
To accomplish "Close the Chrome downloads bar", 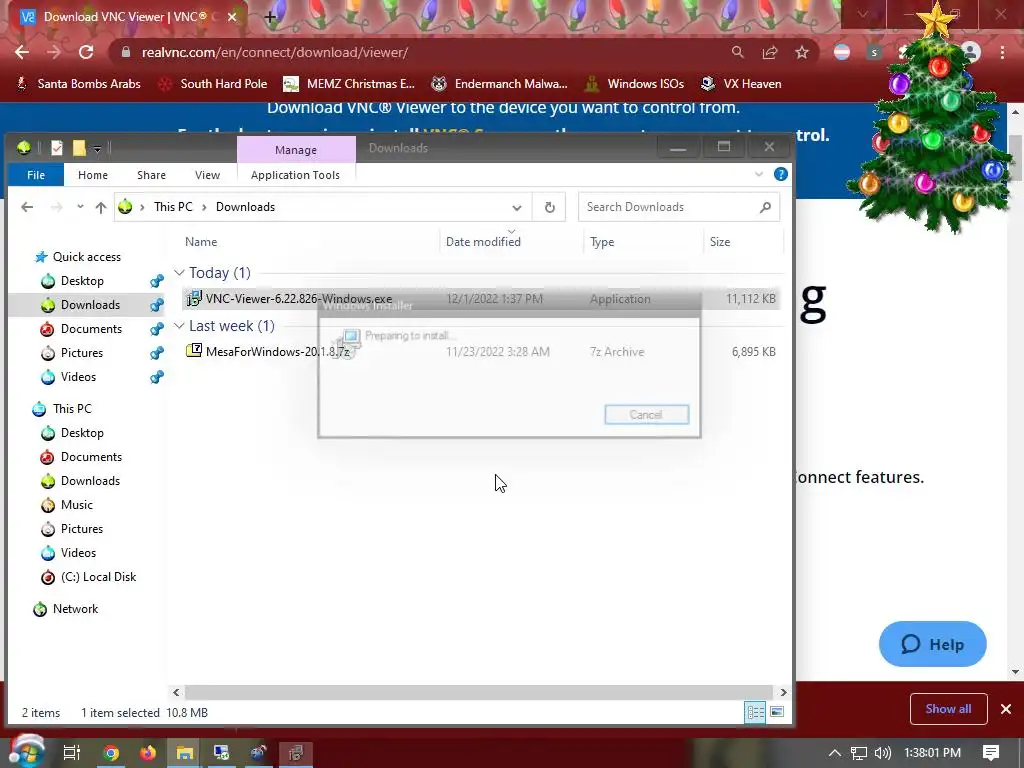I will [1006, 709].
